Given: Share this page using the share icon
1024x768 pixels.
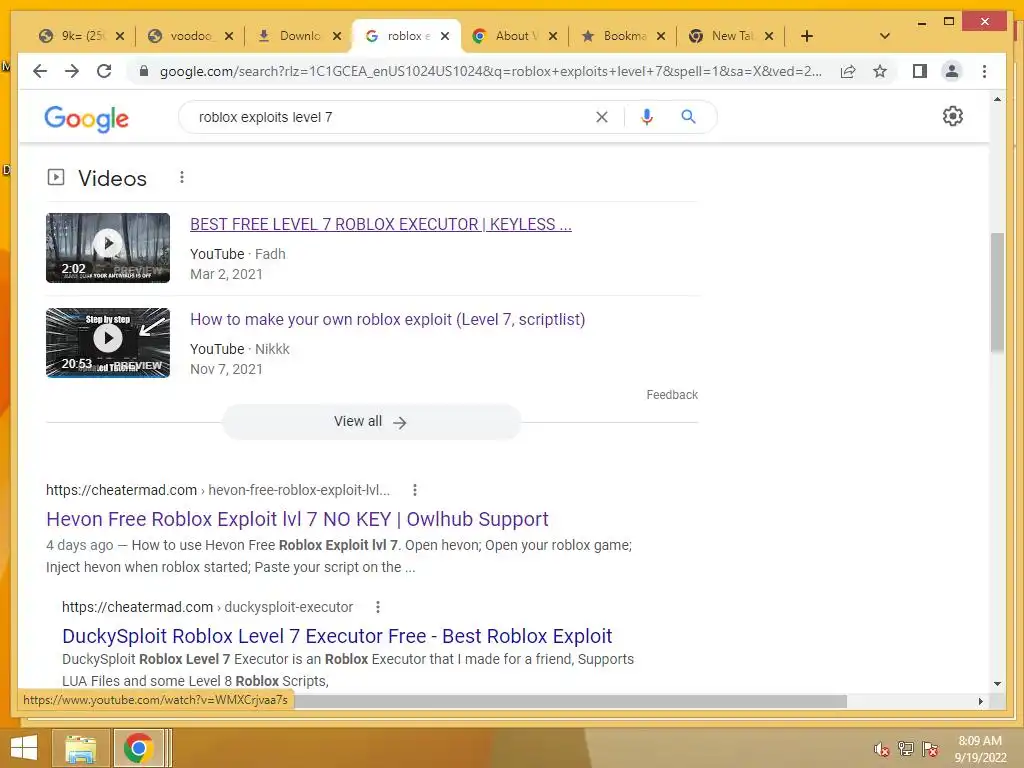Looking at the screenshot, I should tap(848, 71).
